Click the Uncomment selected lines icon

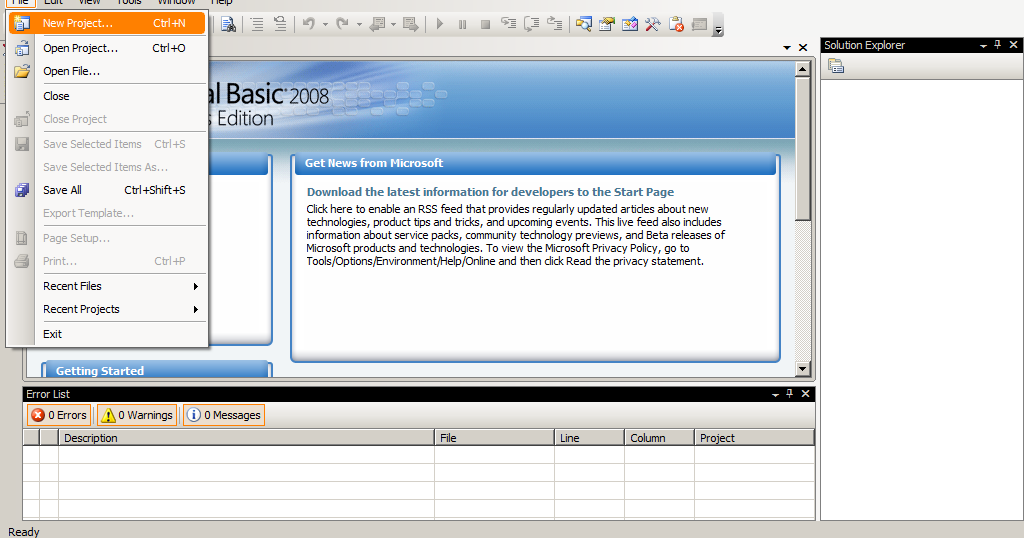tap(280, 24)
